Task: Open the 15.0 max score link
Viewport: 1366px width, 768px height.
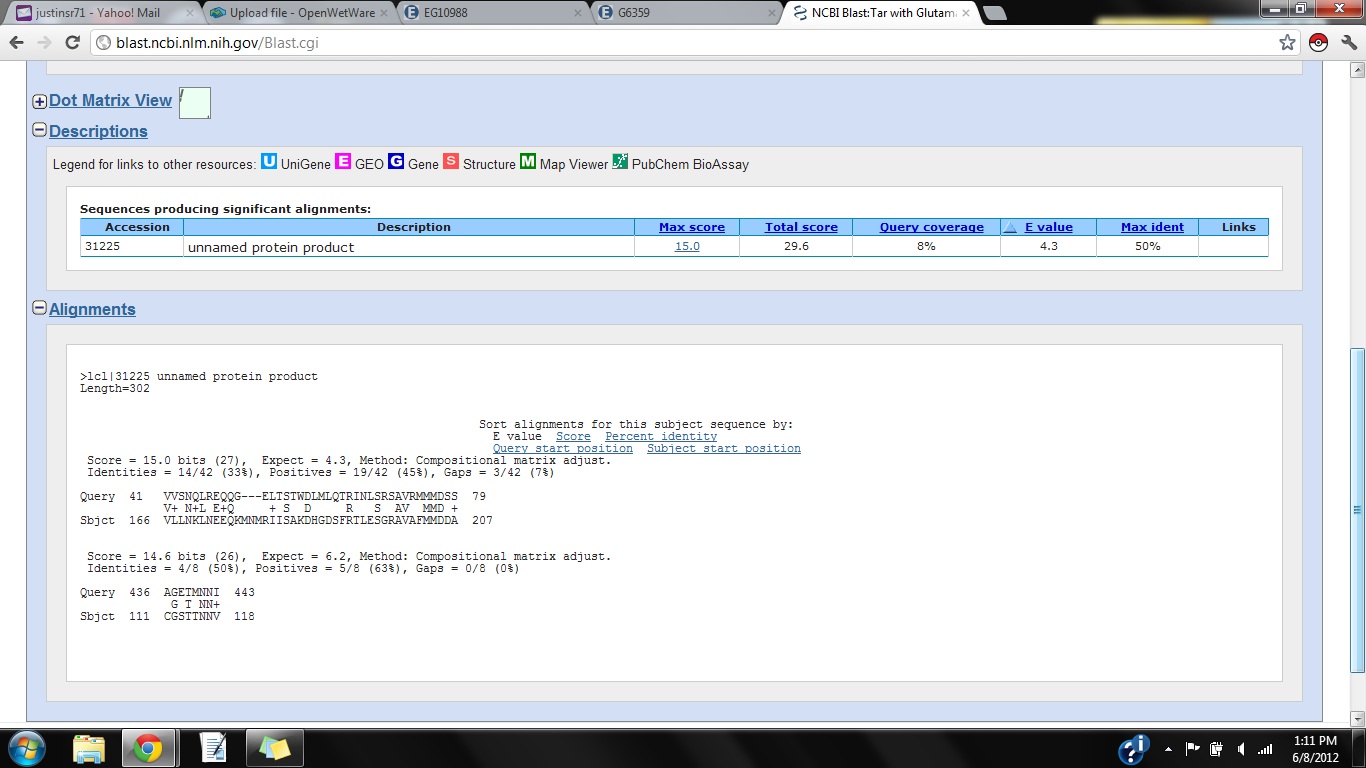Action: (x=687, y=246)
